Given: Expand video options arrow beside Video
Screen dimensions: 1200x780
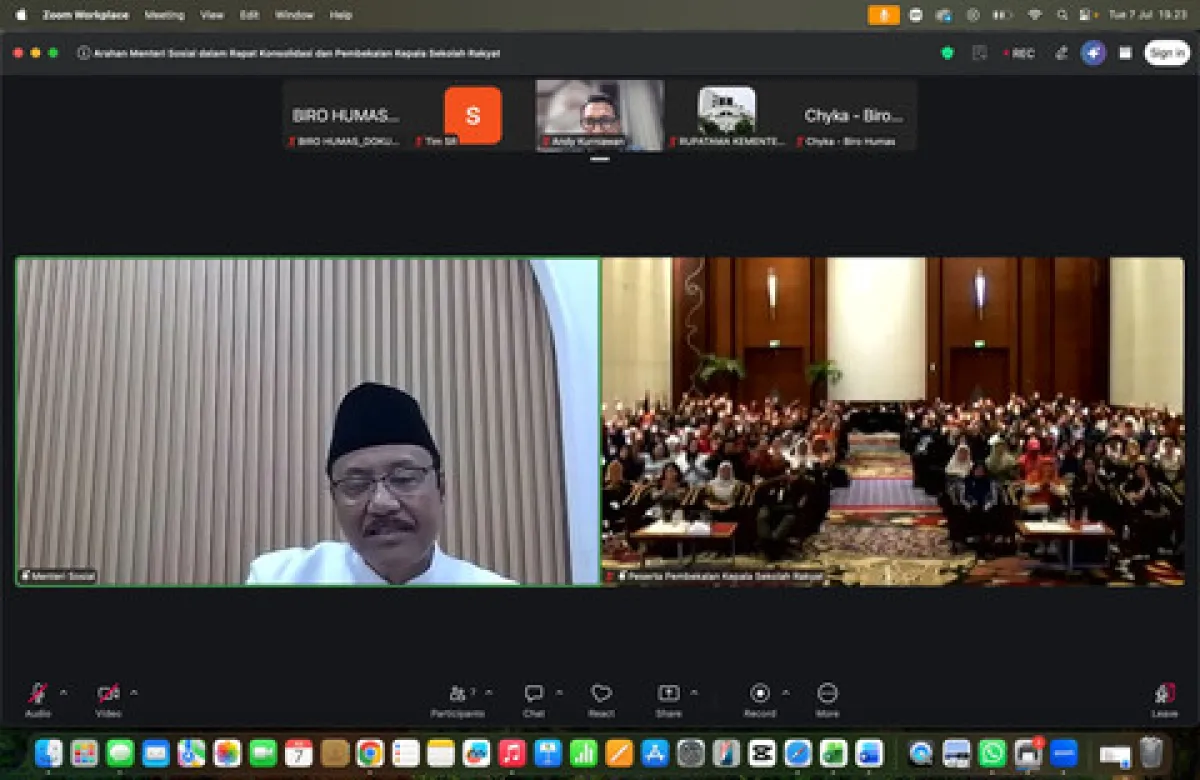Looking at the screenshot, I should (x=134, y=692).
